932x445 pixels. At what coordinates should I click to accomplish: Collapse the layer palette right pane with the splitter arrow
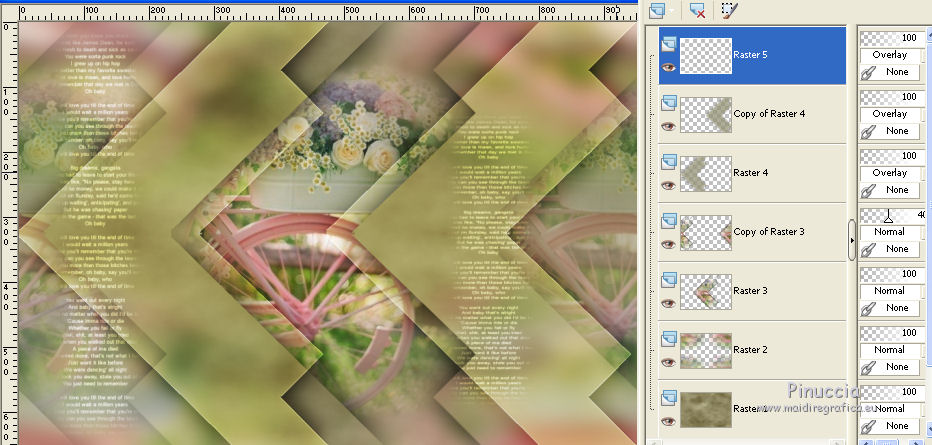852,240
